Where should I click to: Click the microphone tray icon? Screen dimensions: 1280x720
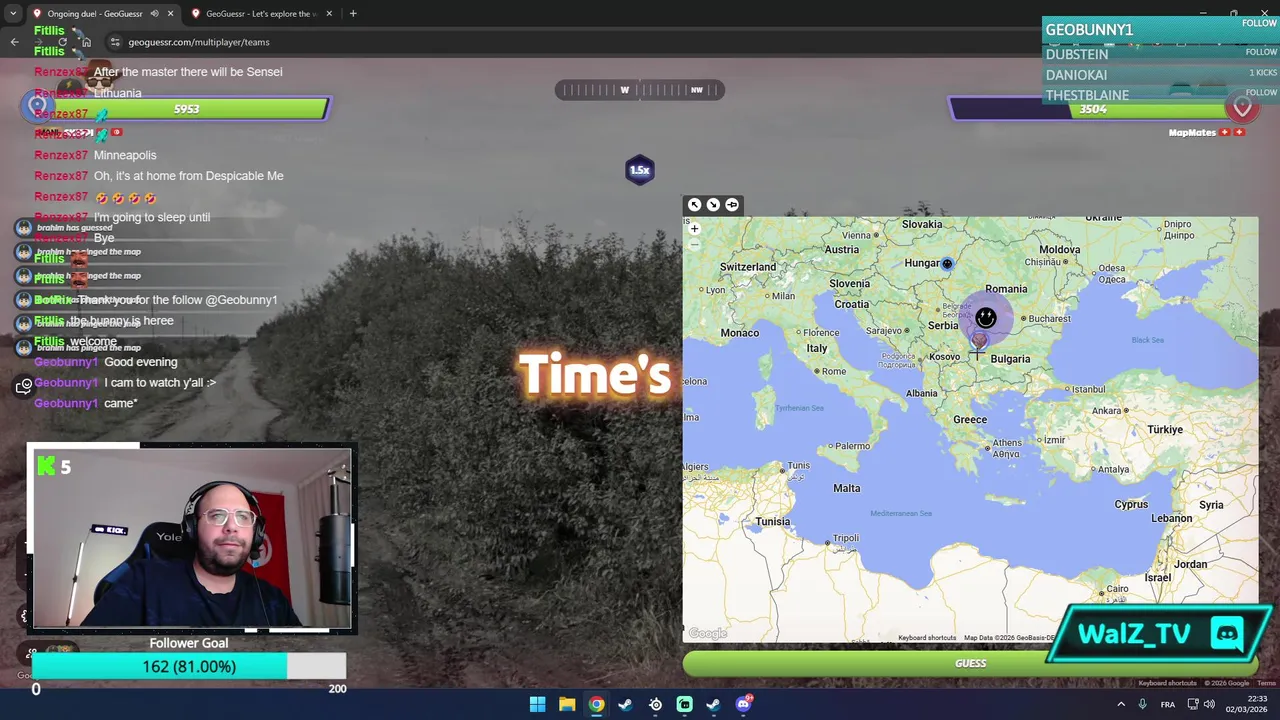coord(1142,704)
